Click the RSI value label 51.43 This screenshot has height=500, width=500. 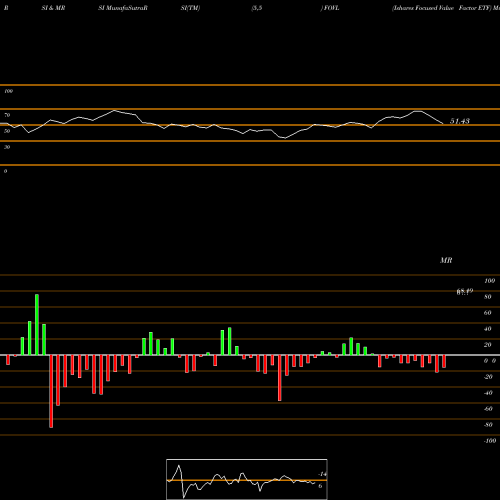pyautogui.click(x=460, y=121)
